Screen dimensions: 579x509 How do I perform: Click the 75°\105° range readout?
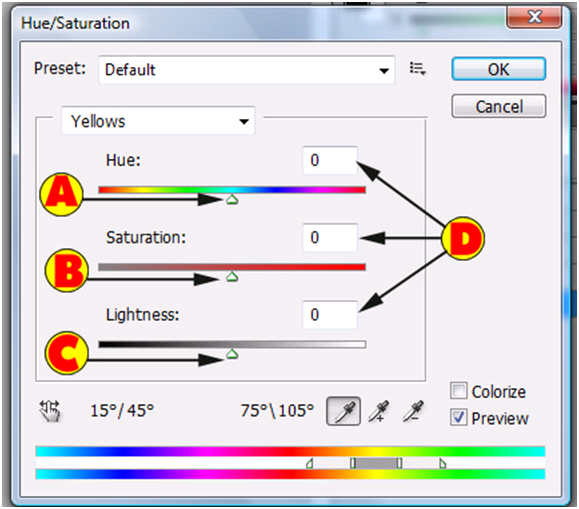[277, 410]
